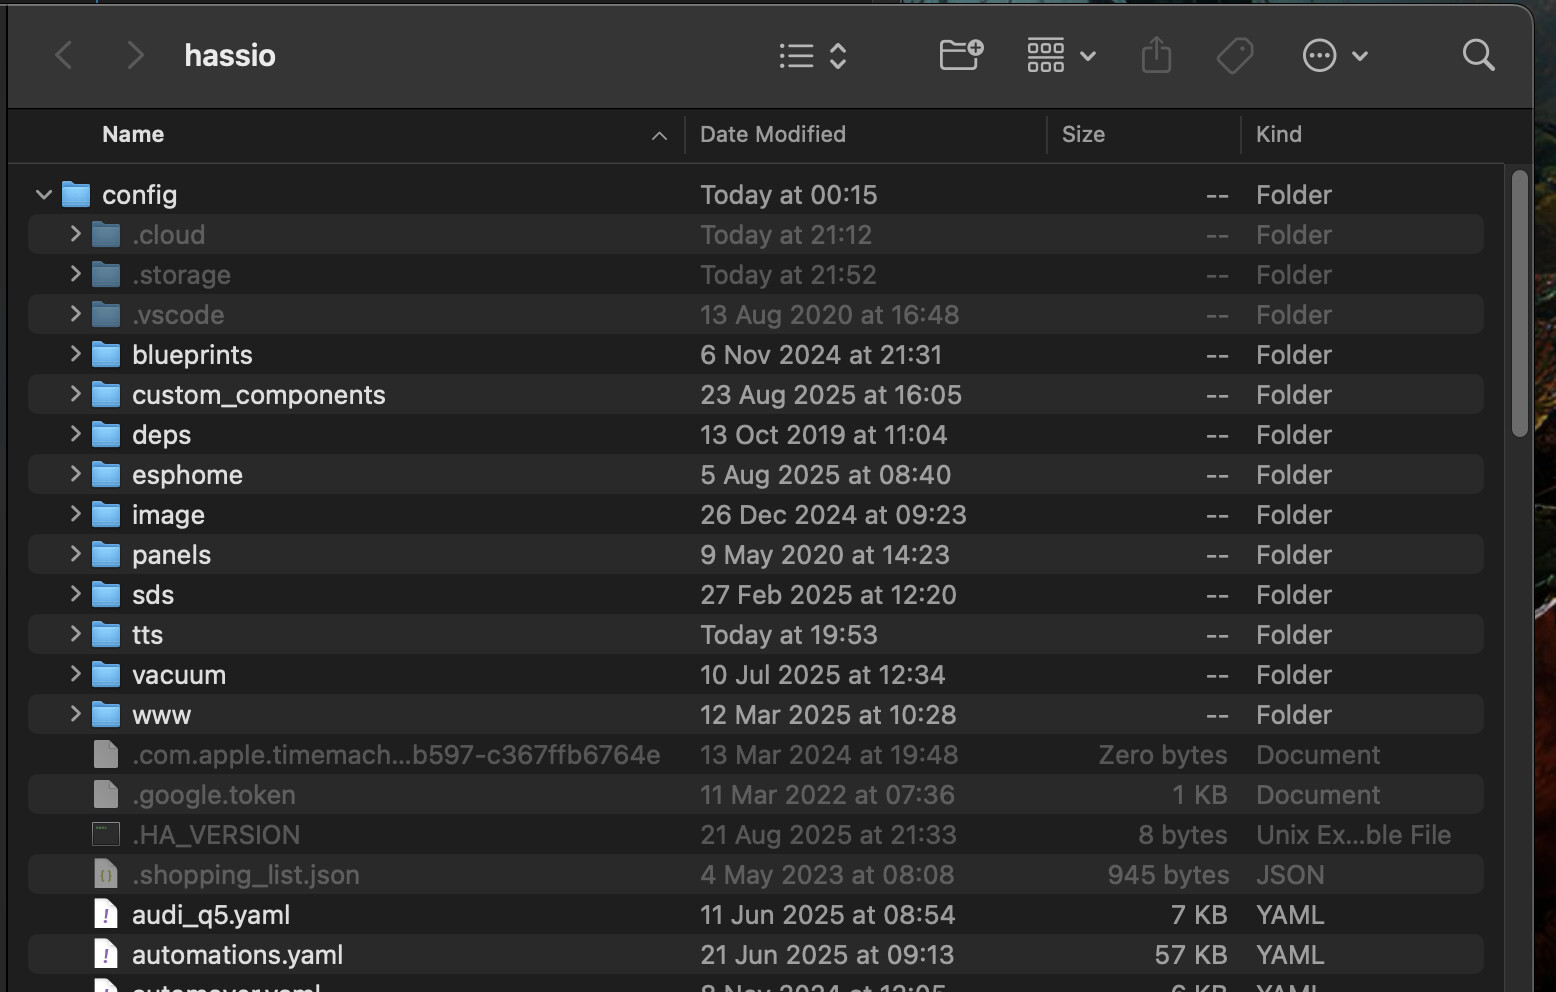Open the search magnifier
1556x992 pixels.
tap(1478, 55)
